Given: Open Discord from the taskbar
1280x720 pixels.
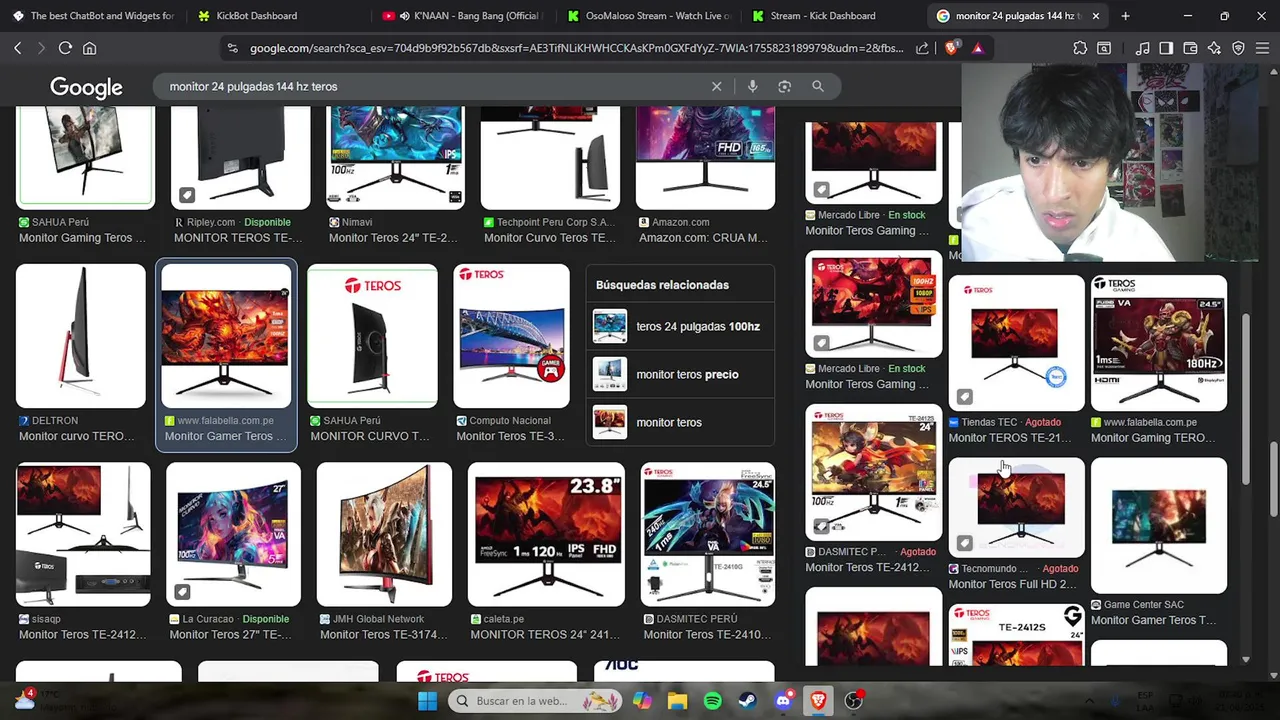Looking at the screenshot, I should pos(783,701).
